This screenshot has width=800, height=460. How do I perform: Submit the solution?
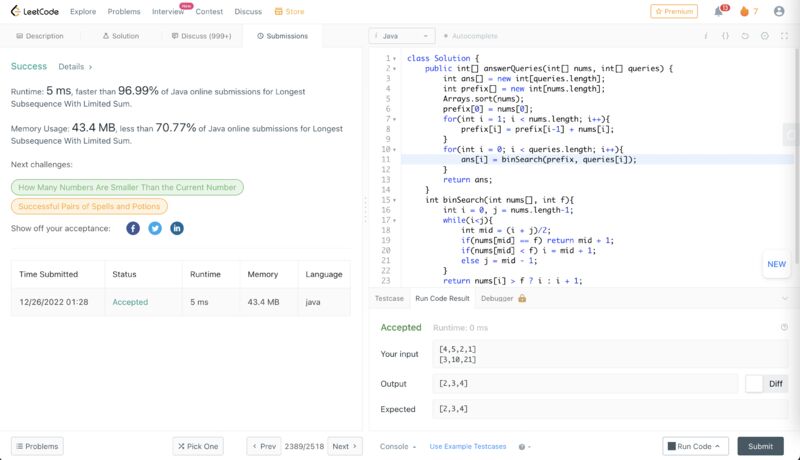tap(760, 446)
